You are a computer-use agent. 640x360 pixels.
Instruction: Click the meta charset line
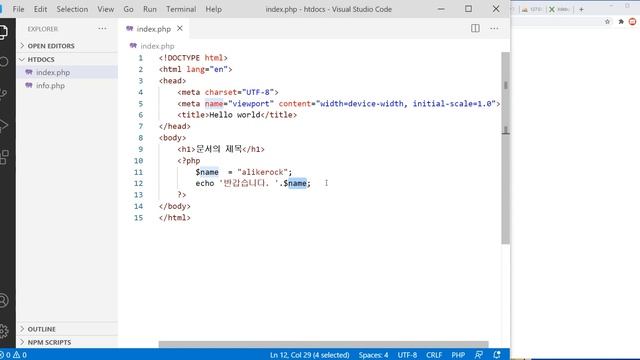pyautogui.click(x=228, y=92)
